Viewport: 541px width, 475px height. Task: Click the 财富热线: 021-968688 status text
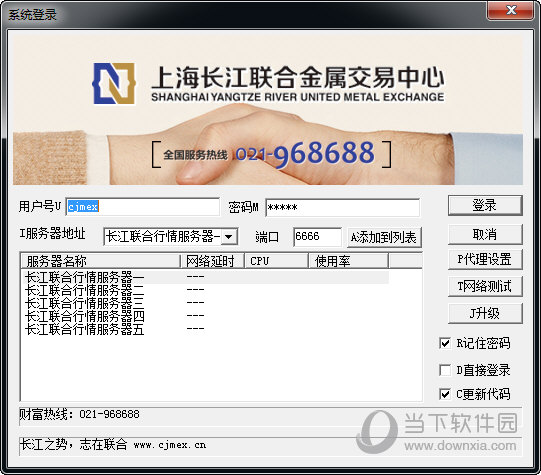[x=79, y=414]
